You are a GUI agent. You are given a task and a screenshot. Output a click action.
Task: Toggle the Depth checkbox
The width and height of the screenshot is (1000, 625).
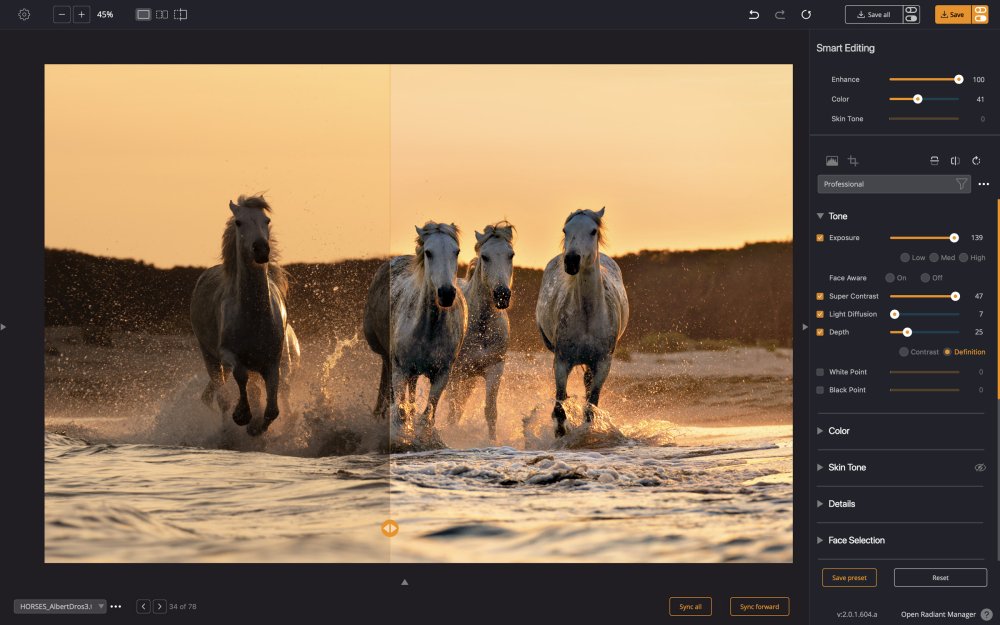coord(820,332)
